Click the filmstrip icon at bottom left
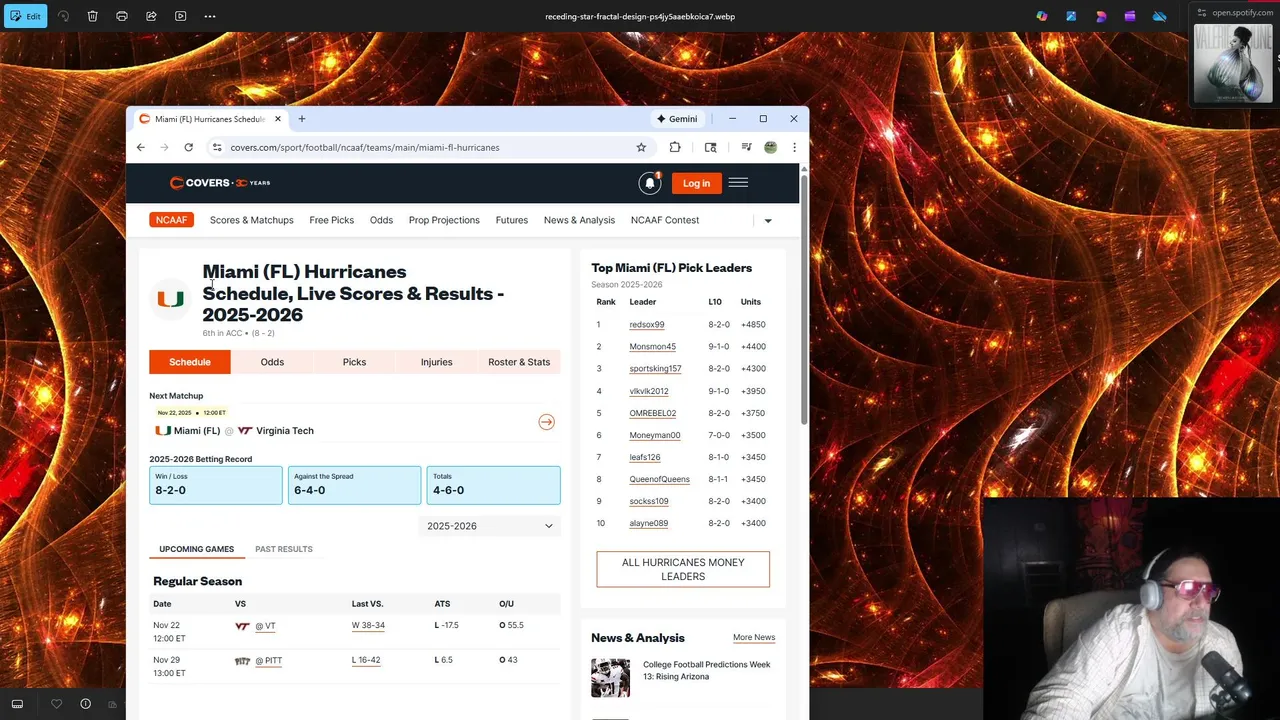1280x720 pixels. 17,704
